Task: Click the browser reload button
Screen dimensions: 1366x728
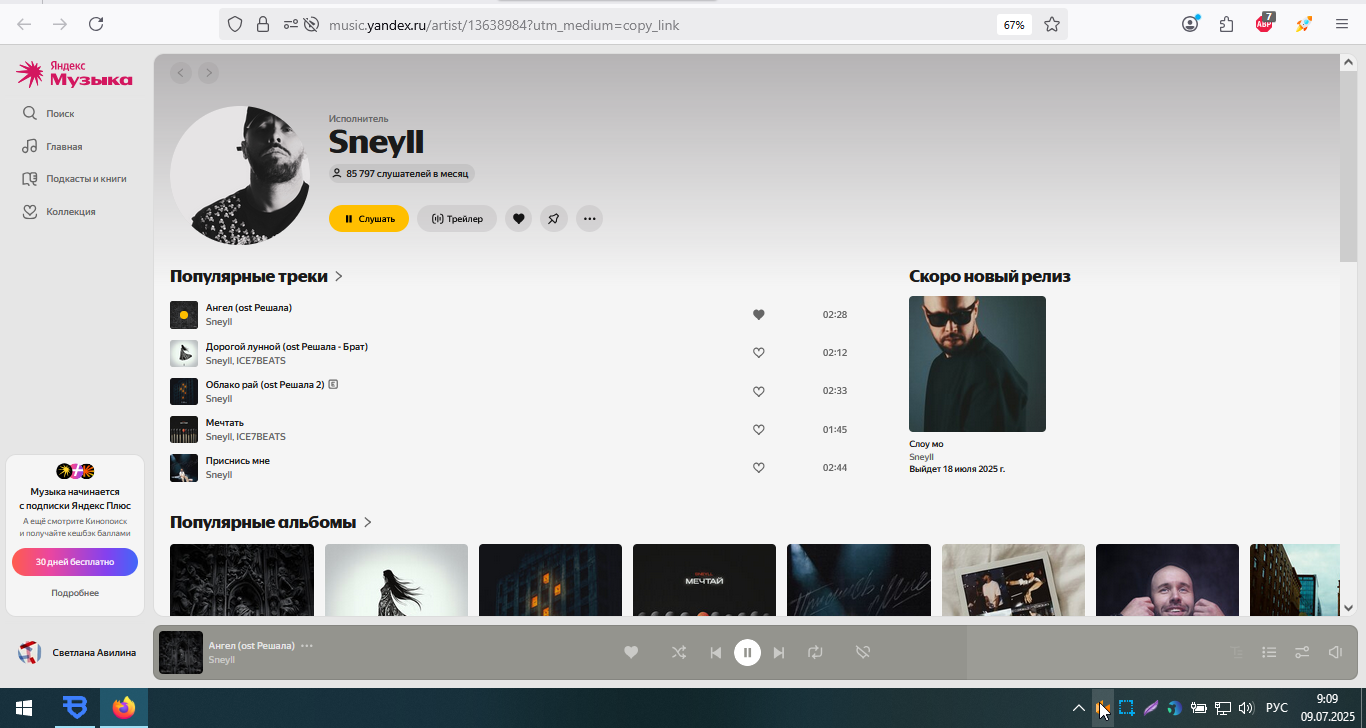Action: pyautogui.click(x=96, y=24)
